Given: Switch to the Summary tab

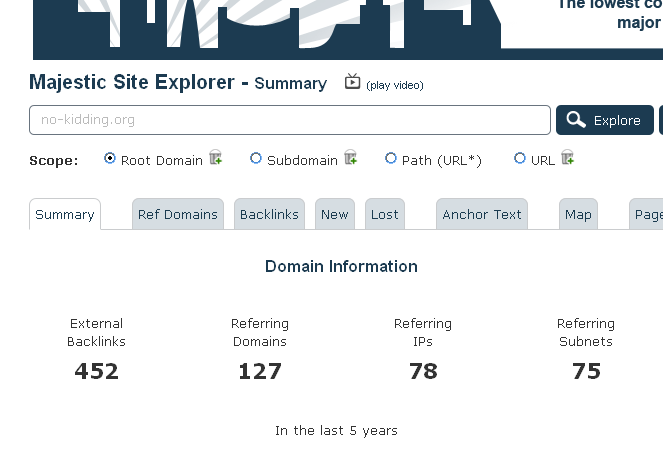Looking at the screenshot, I should click(65, 214).
